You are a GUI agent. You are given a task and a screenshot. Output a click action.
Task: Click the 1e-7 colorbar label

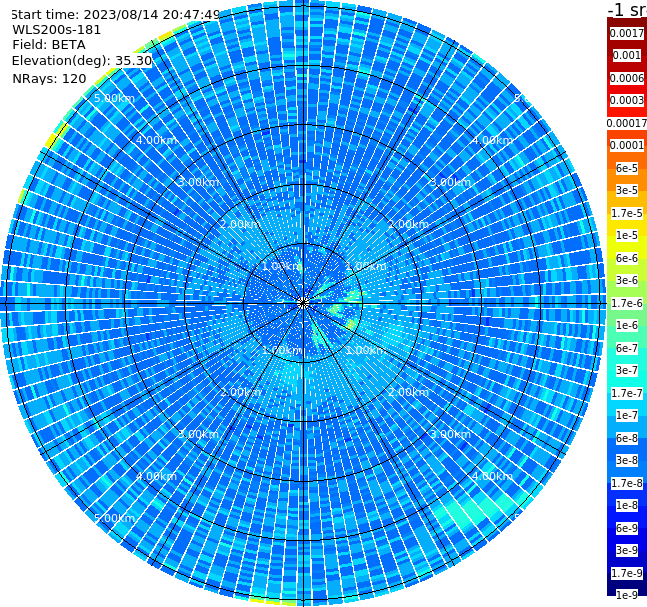click(x=627, y=415)
